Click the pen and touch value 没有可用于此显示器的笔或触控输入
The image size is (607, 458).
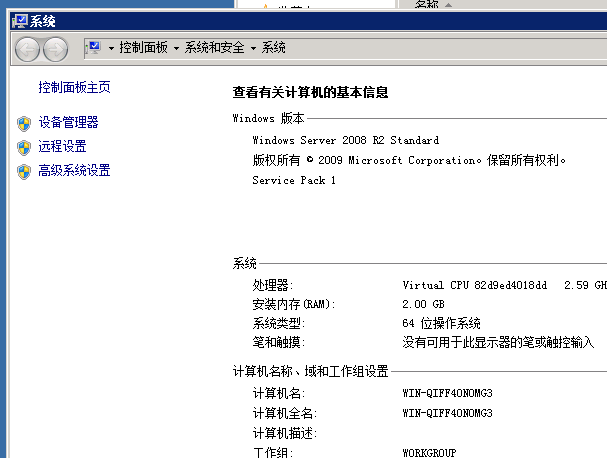tap(498, 342)
